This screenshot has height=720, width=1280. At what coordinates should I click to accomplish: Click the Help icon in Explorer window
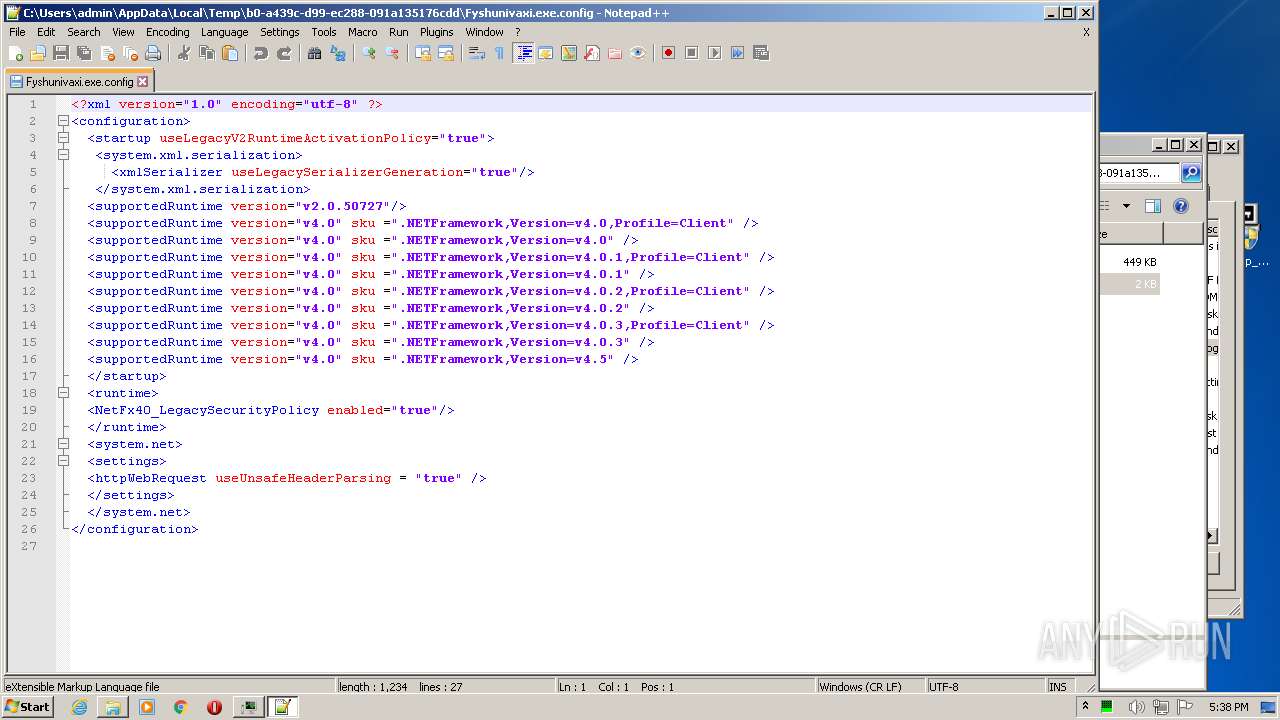(1181, 206)
